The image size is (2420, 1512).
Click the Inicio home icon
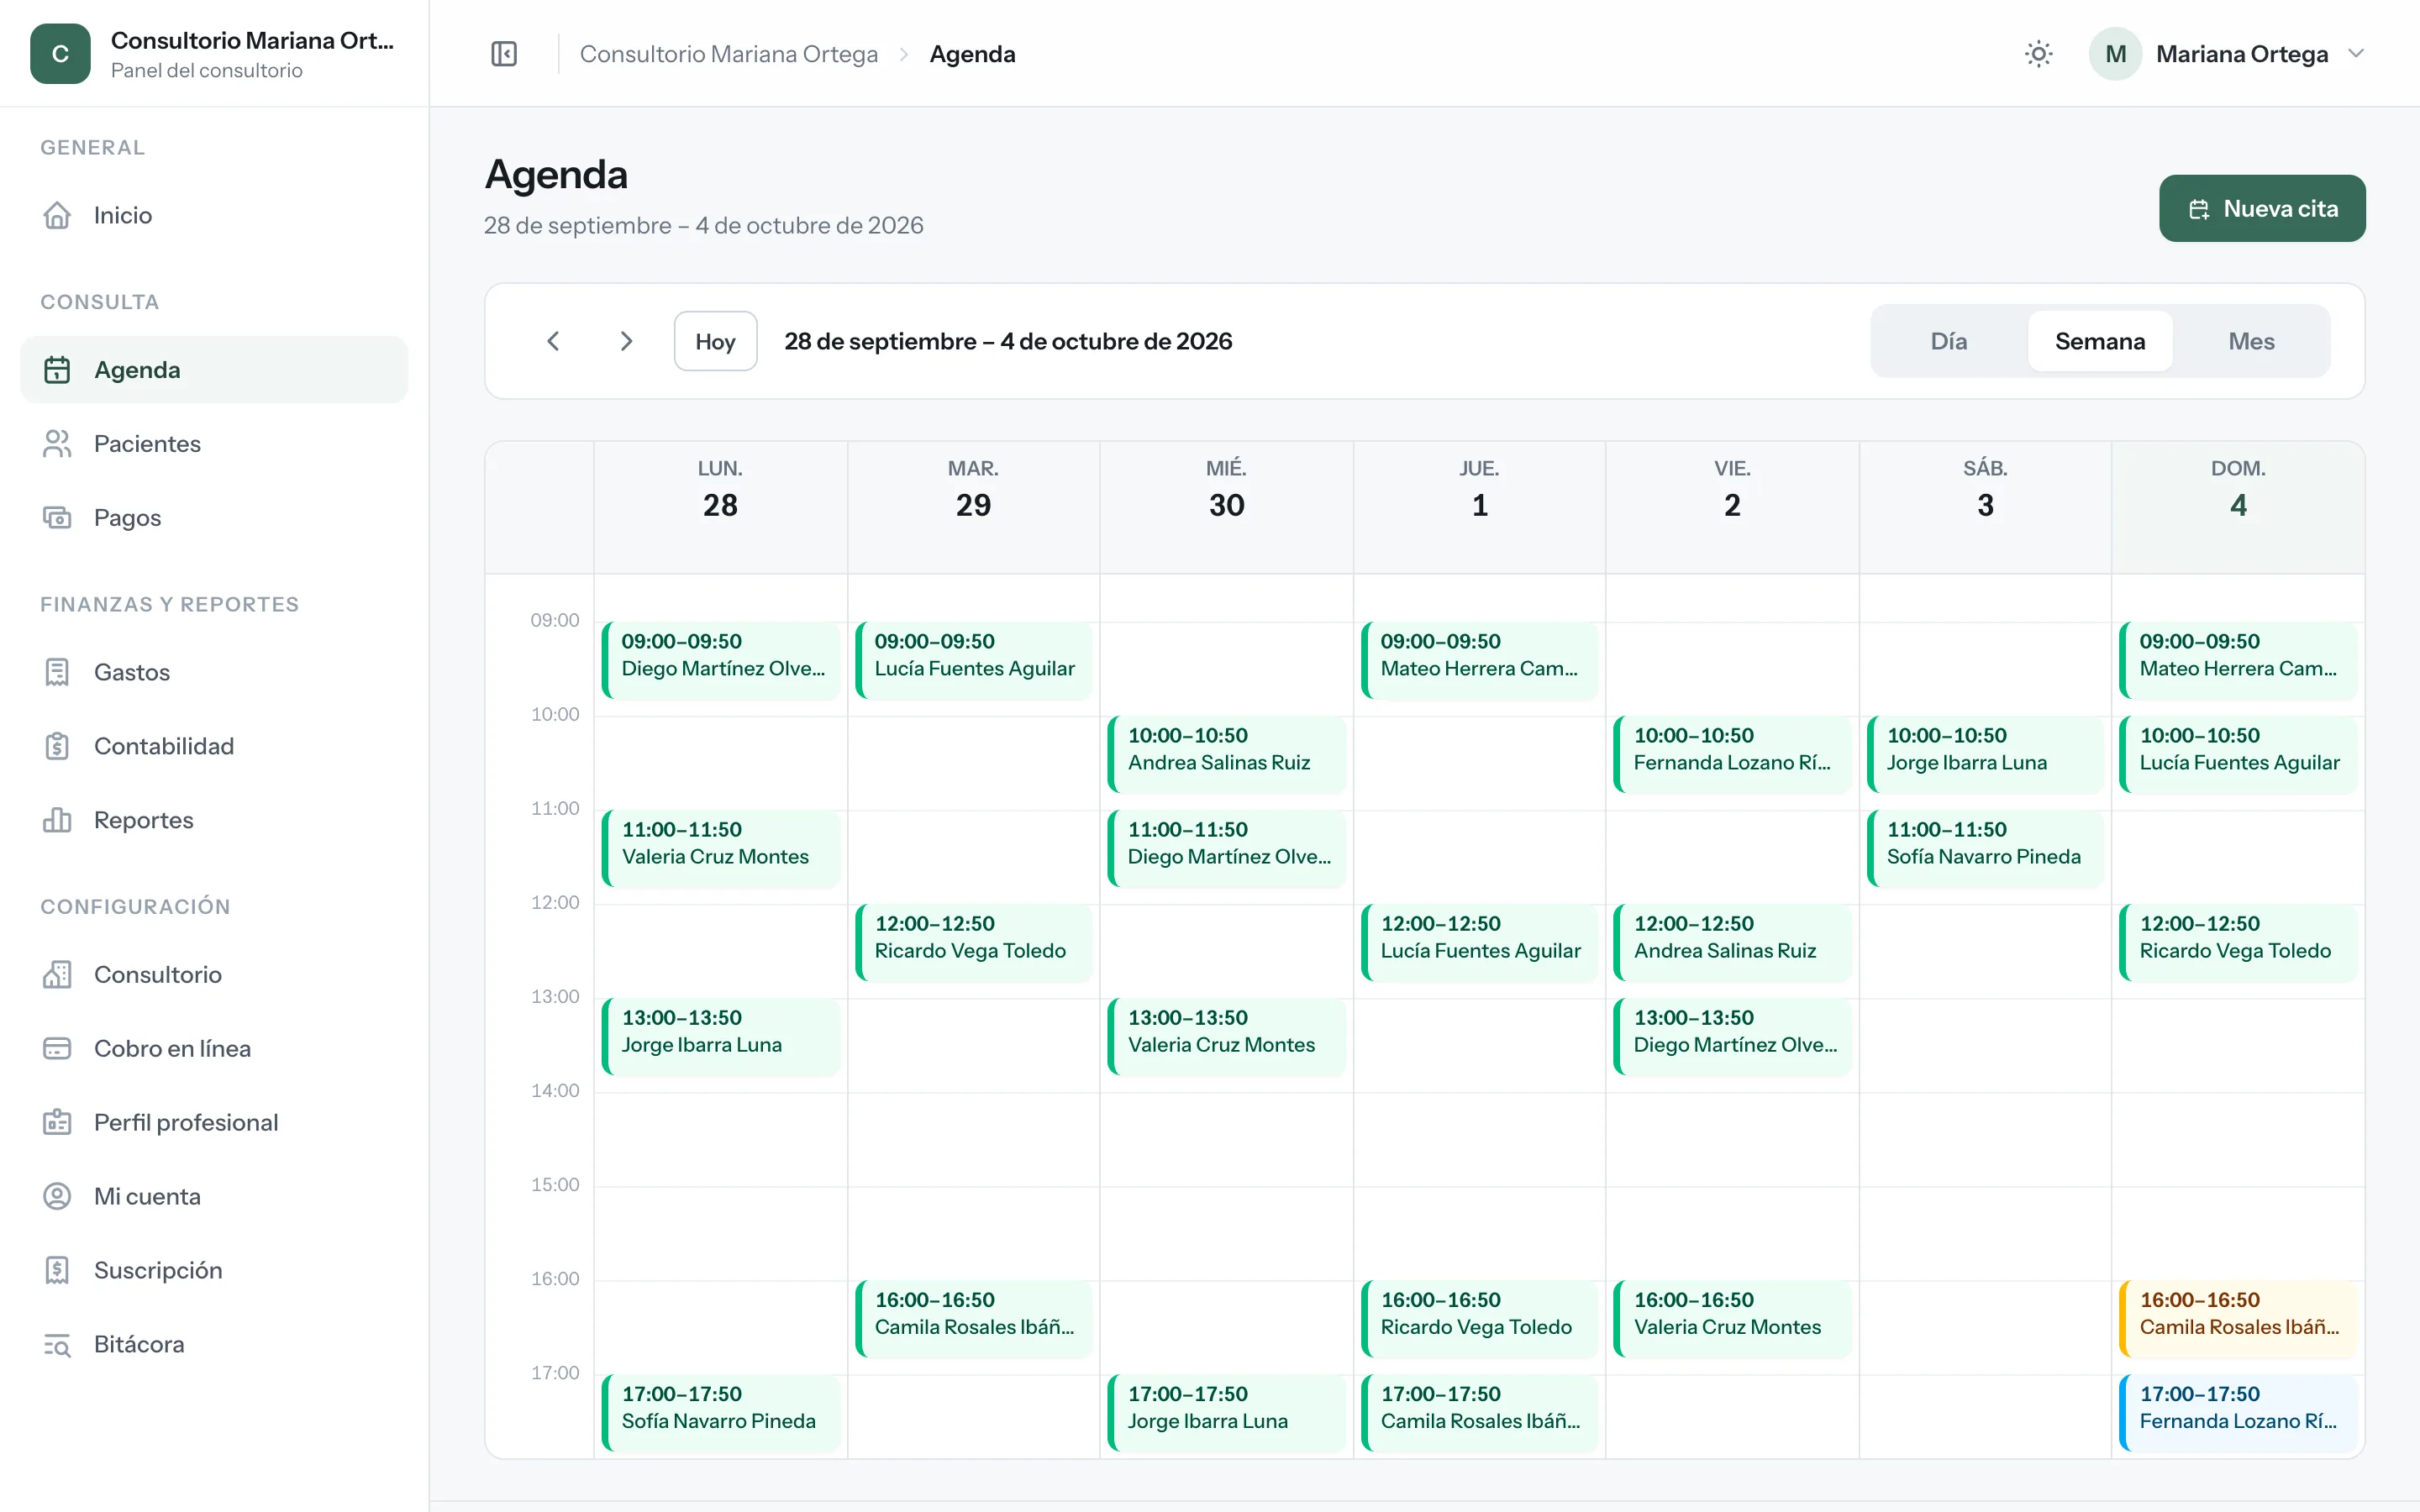tap(57, 215)
